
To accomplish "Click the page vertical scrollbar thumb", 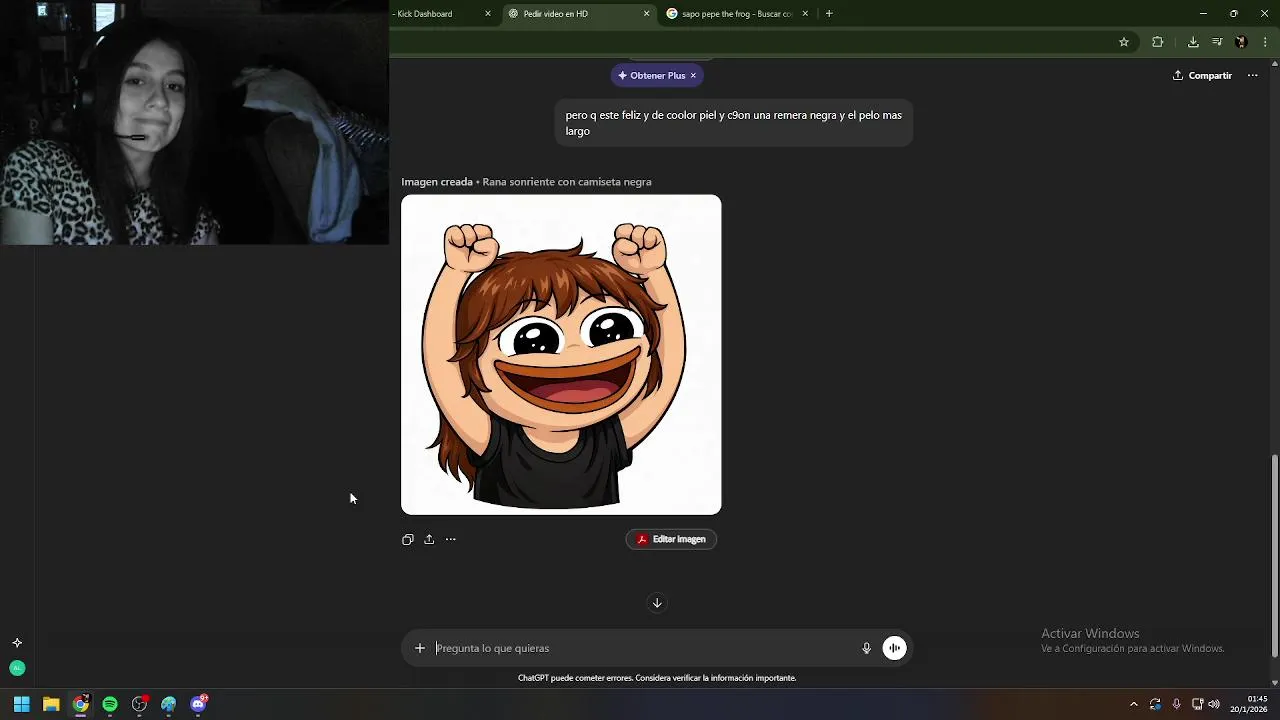I will (1274, 555).
